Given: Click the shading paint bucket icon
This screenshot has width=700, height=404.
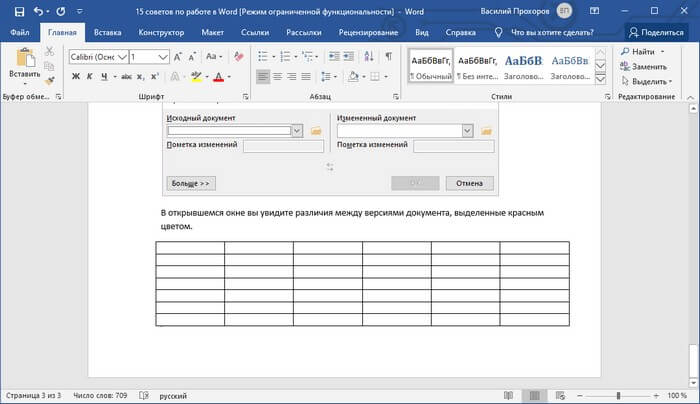Looking at the screenshot, I should point(353,77).
